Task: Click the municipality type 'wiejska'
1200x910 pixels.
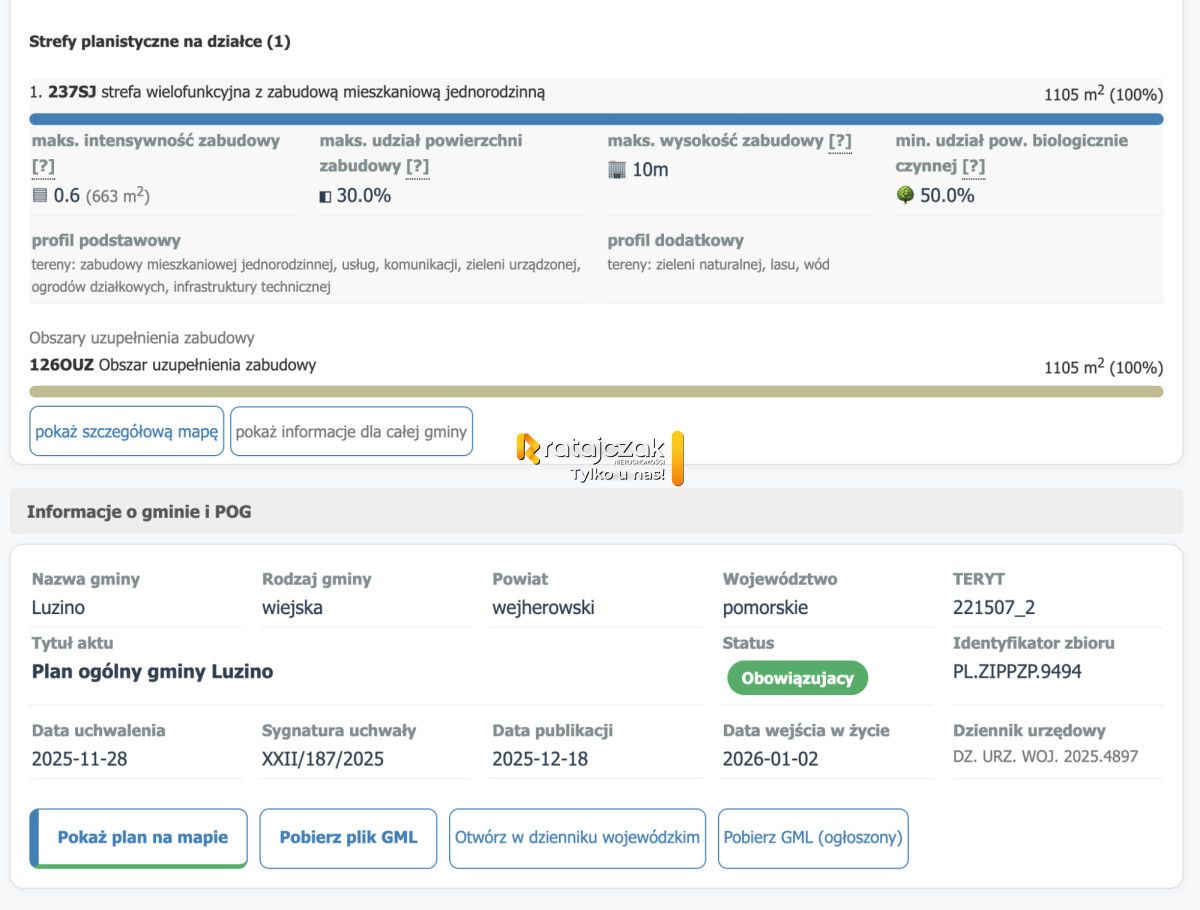Action: 292,607
